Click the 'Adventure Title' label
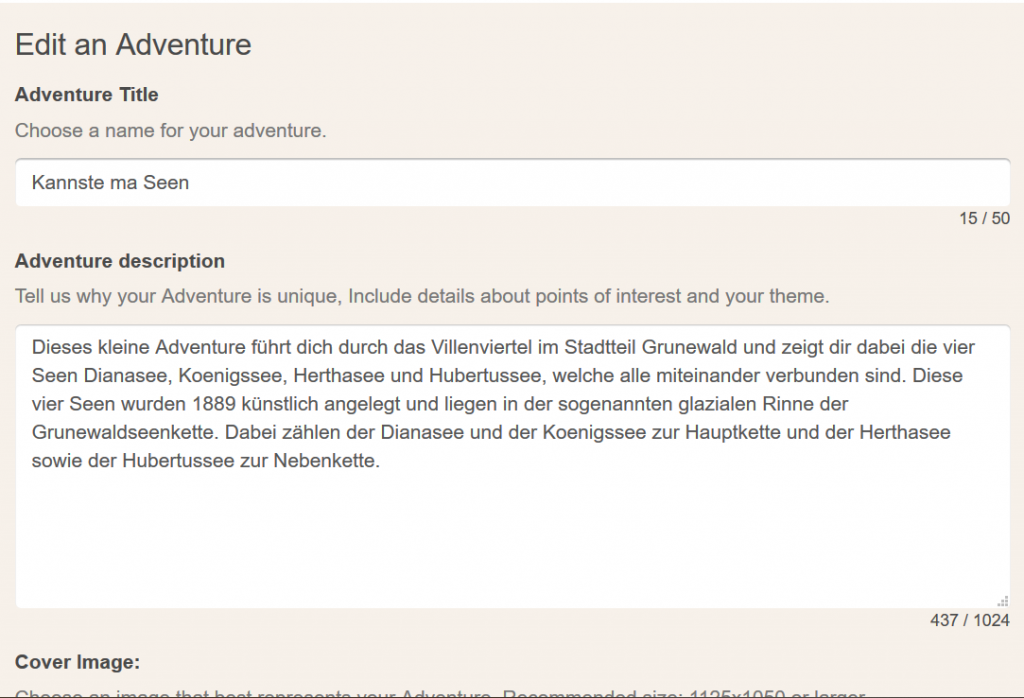 pyautogui.click(x=86, y=94)
